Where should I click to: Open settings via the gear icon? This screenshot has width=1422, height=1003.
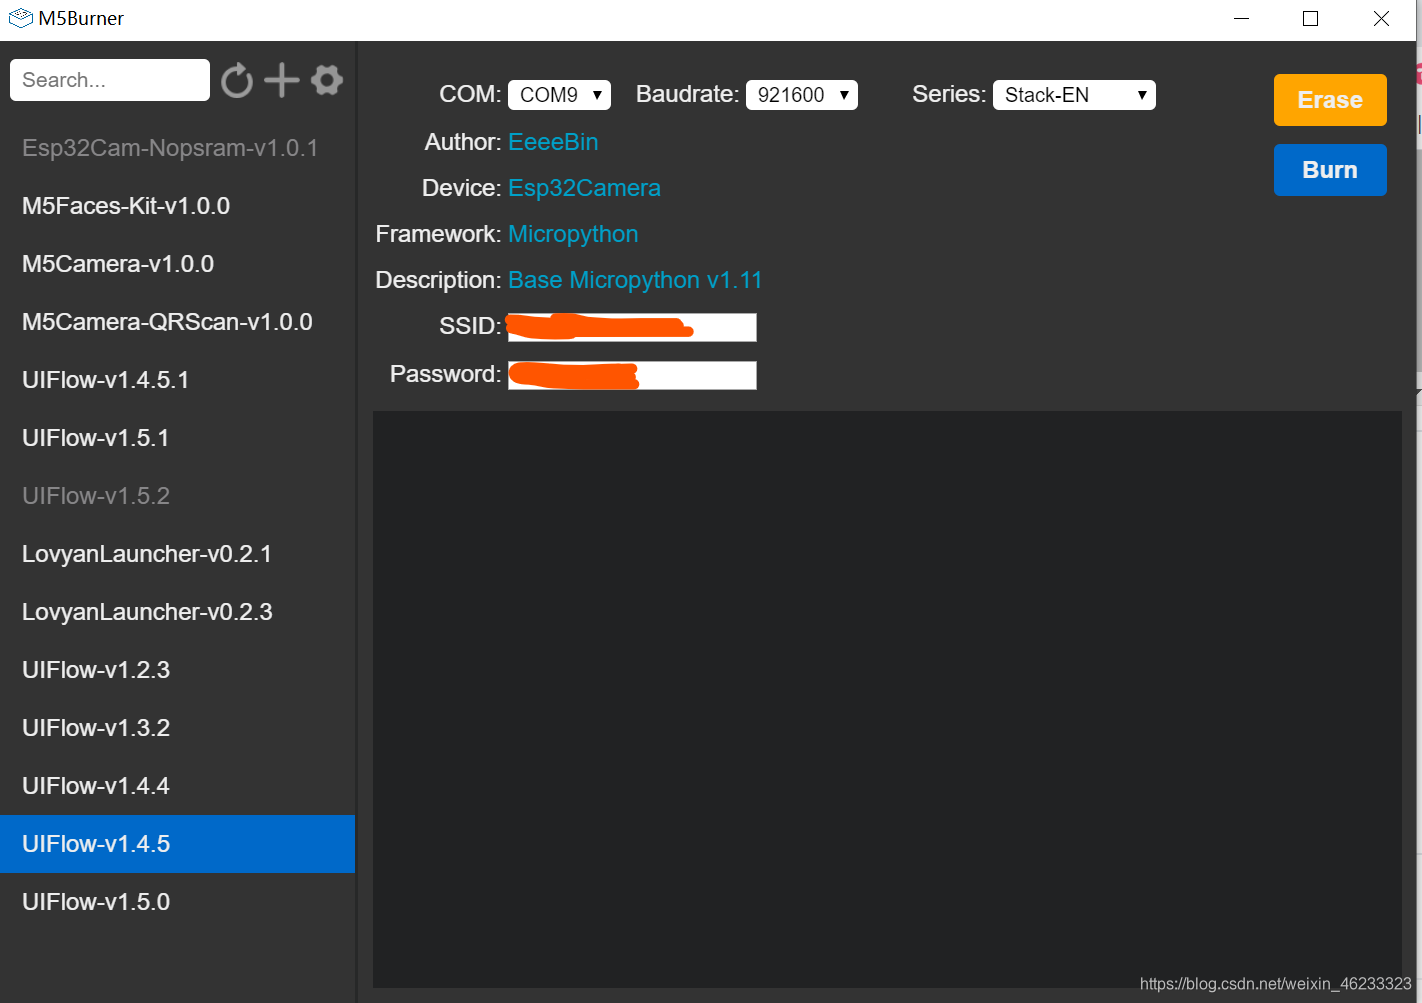point(327,80)
